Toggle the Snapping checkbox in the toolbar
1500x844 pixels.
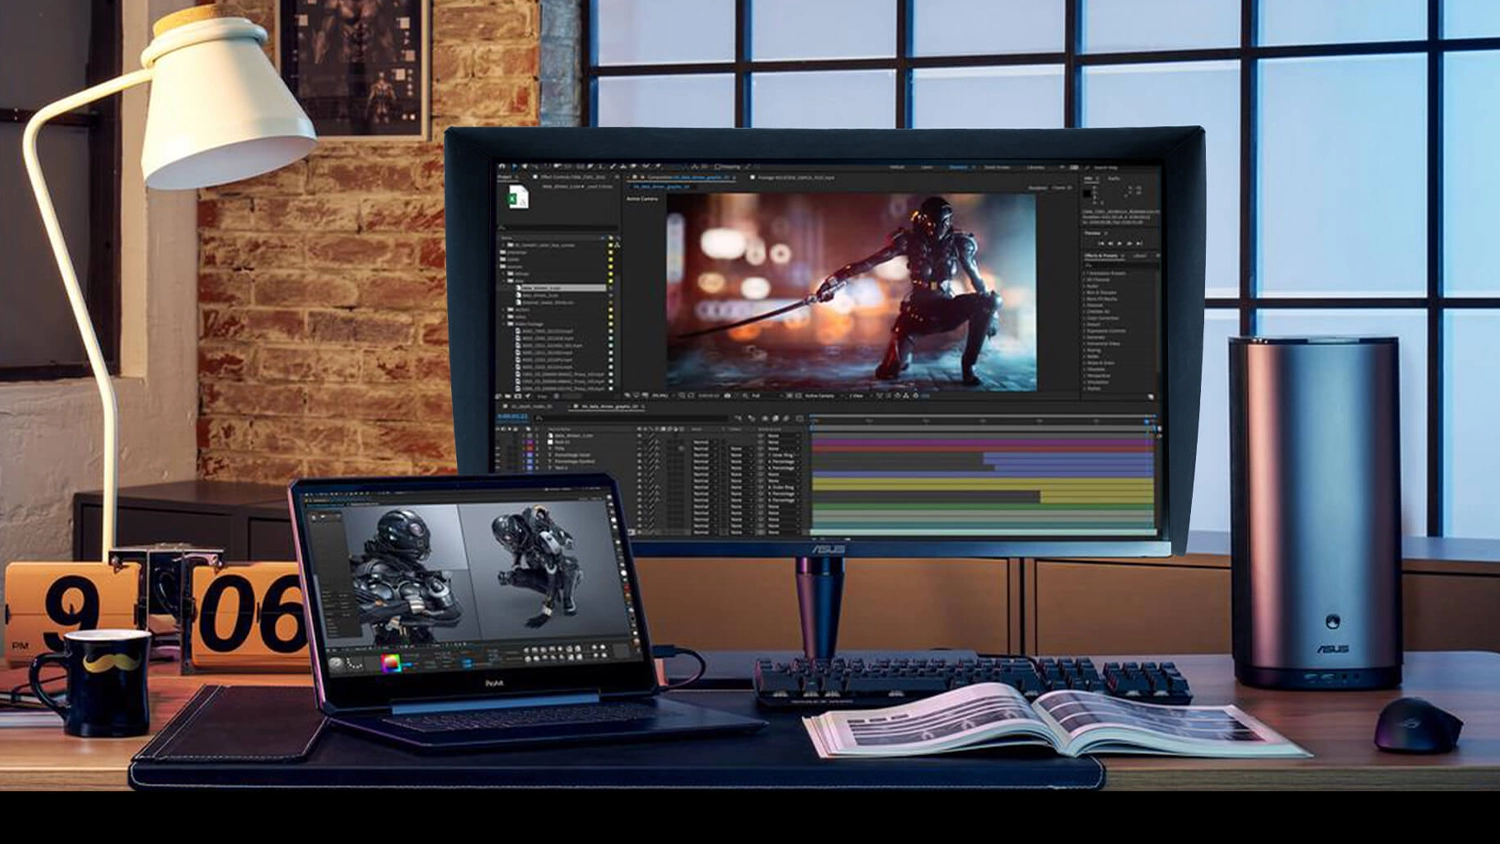coord(717,167)
